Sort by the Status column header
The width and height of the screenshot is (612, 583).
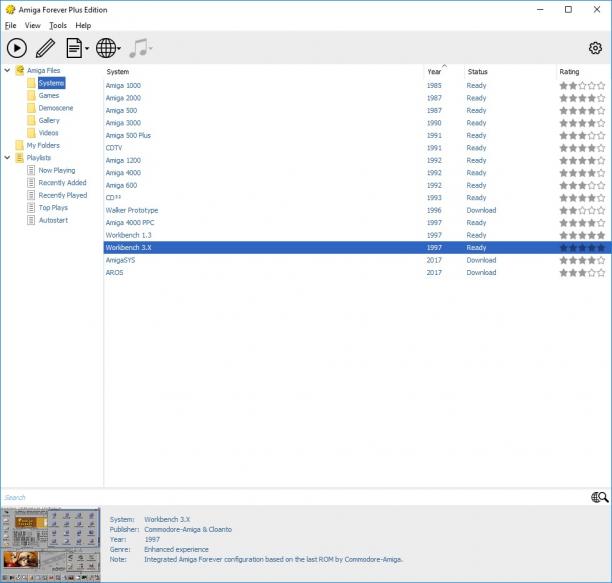pos(510,72)
